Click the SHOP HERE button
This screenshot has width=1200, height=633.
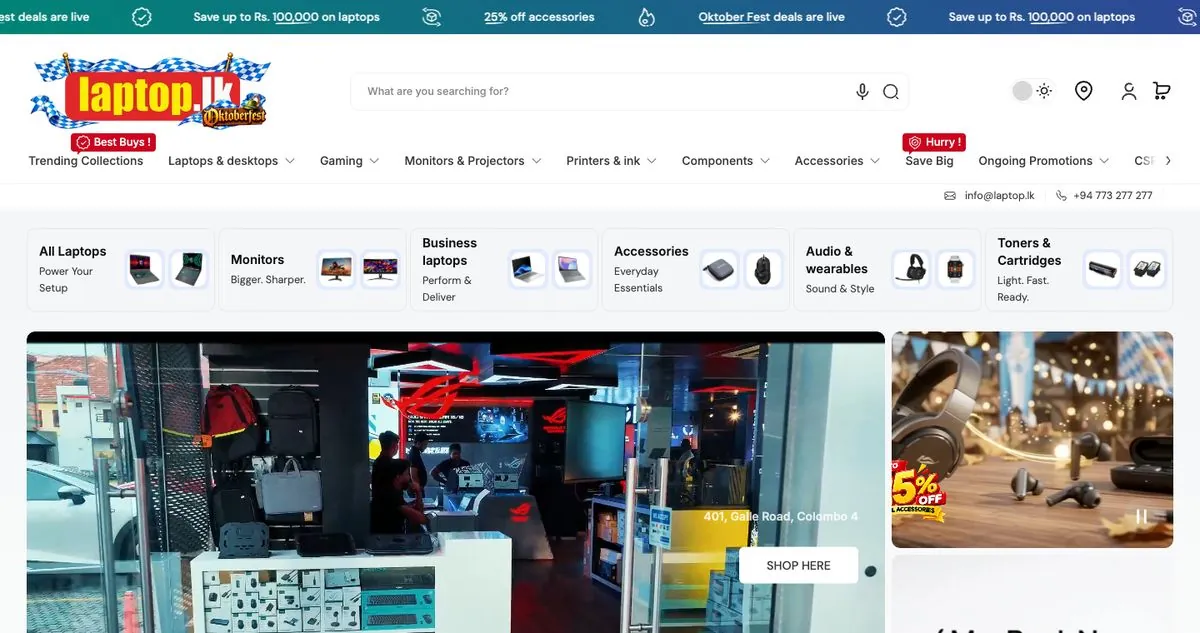pyautogui.click(x=798, y=565)
